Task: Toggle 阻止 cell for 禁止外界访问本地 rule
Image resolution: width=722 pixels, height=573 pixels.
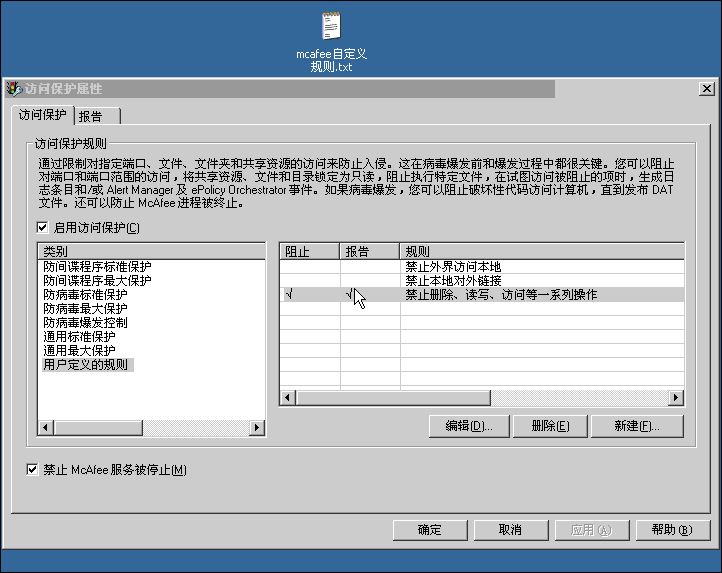Action: (309, 267)
